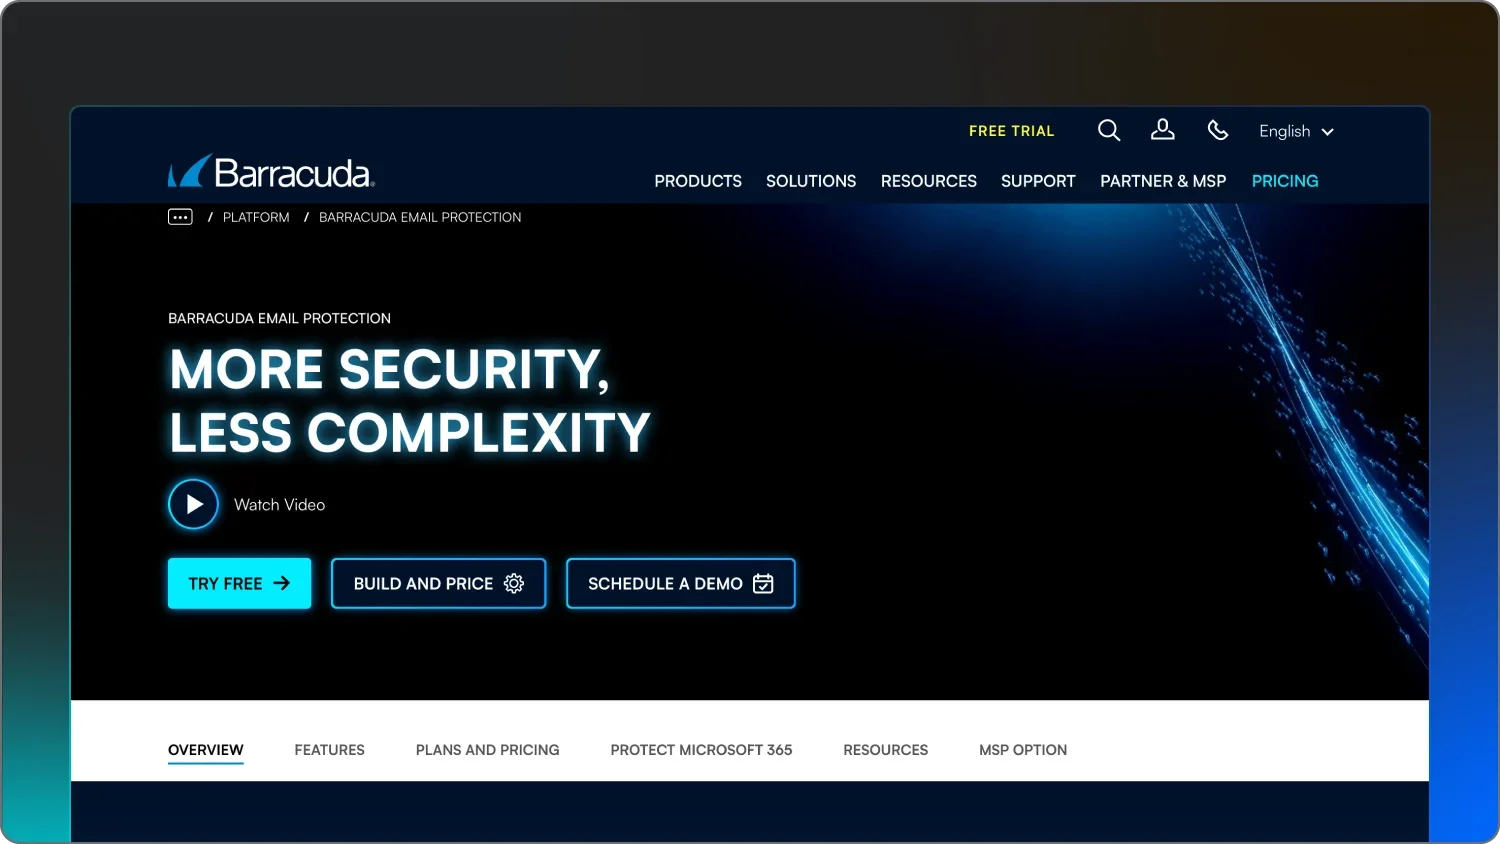
Task: Expand the Resources top menu
Action: [x=928, y=181]
